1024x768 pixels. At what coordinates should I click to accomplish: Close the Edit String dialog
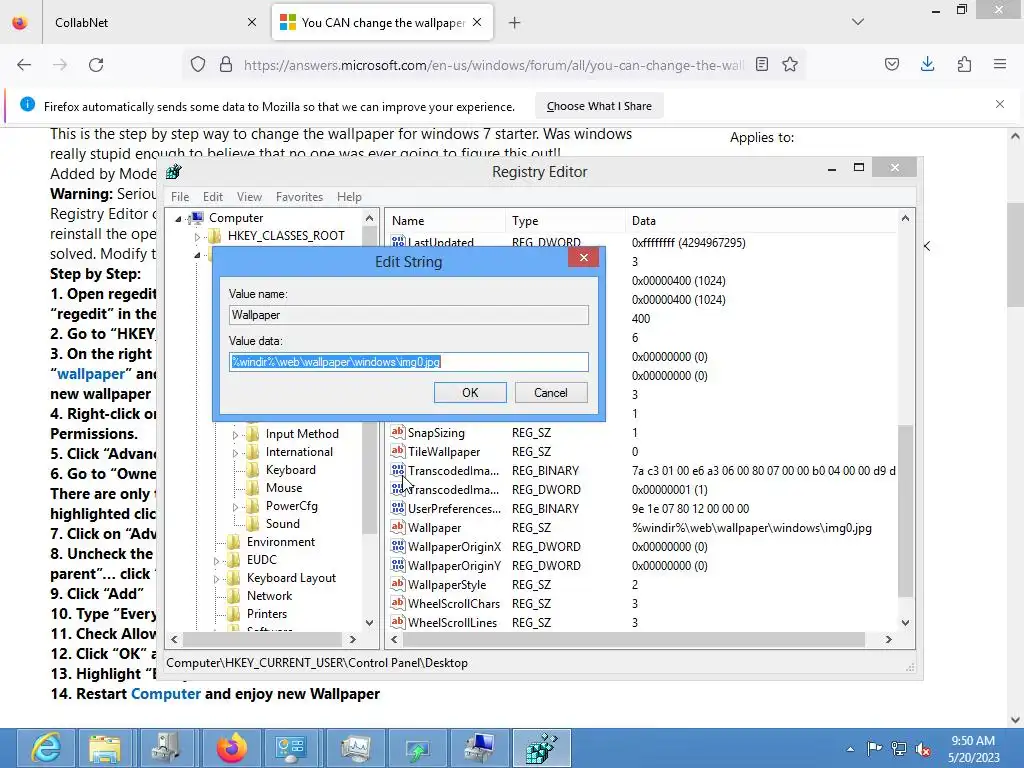pyautogui.click(x=583, y=257)
